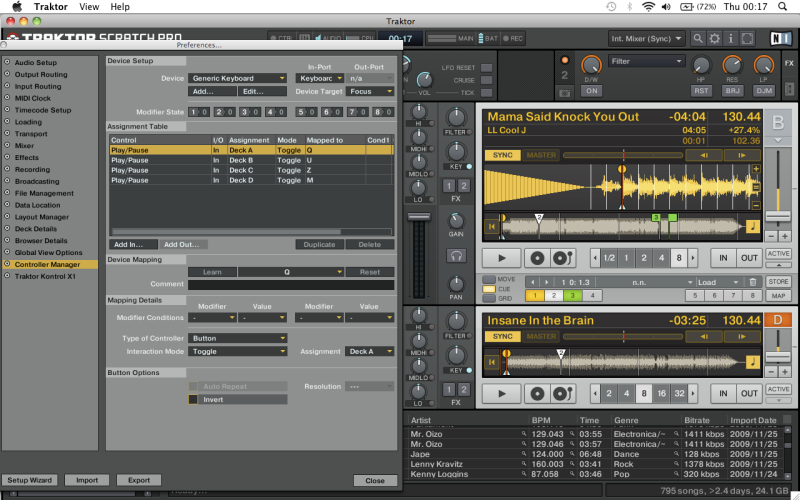Click Deck B cue button
800x500 pixels.
click(x=537, y=258)
